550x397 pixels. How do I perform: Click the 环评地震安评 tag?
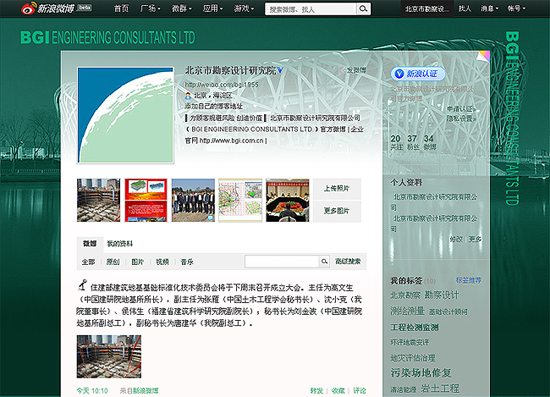point(410,342)
